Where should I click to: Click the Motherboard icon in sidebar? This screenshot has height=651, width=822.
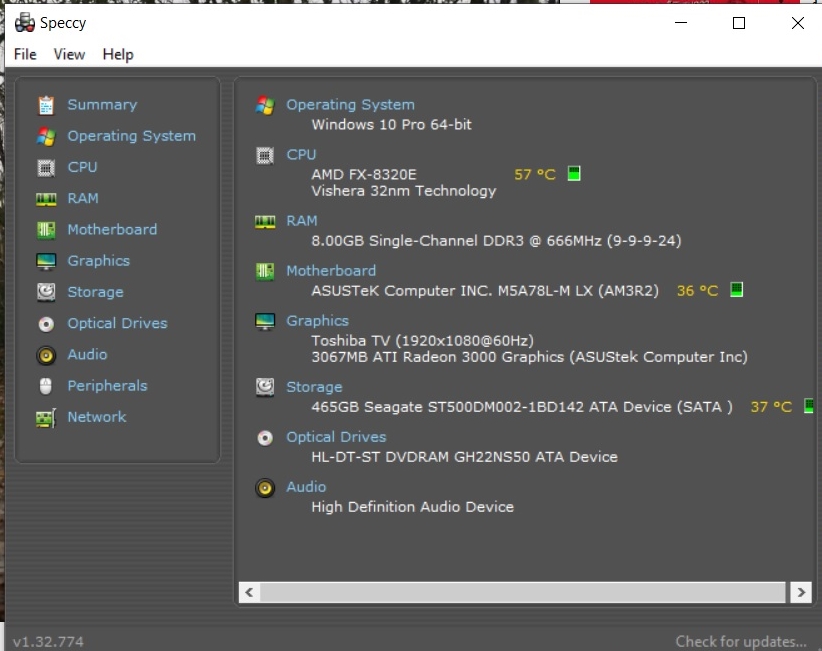click(46, 230)
